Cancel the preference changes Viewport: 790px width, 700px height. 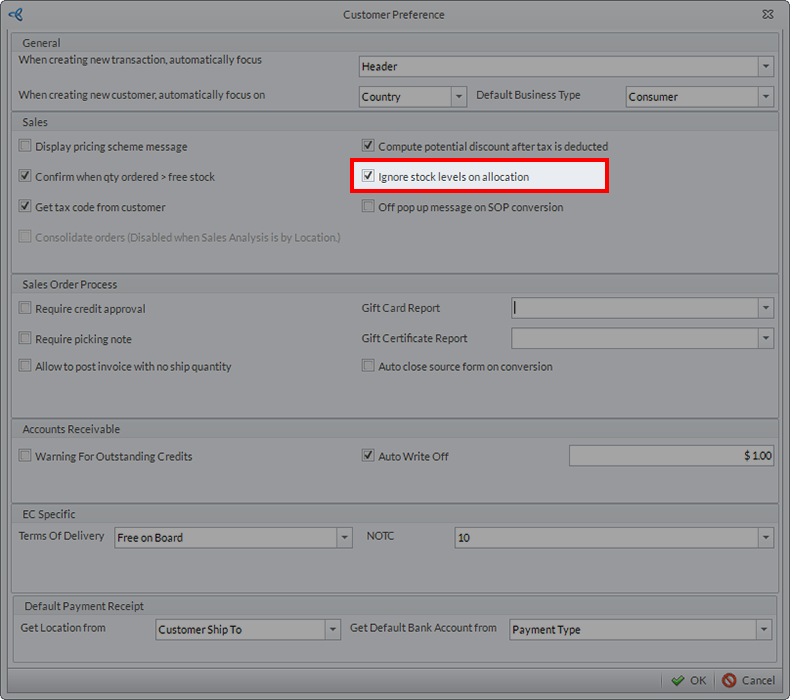tap(748, 680)
